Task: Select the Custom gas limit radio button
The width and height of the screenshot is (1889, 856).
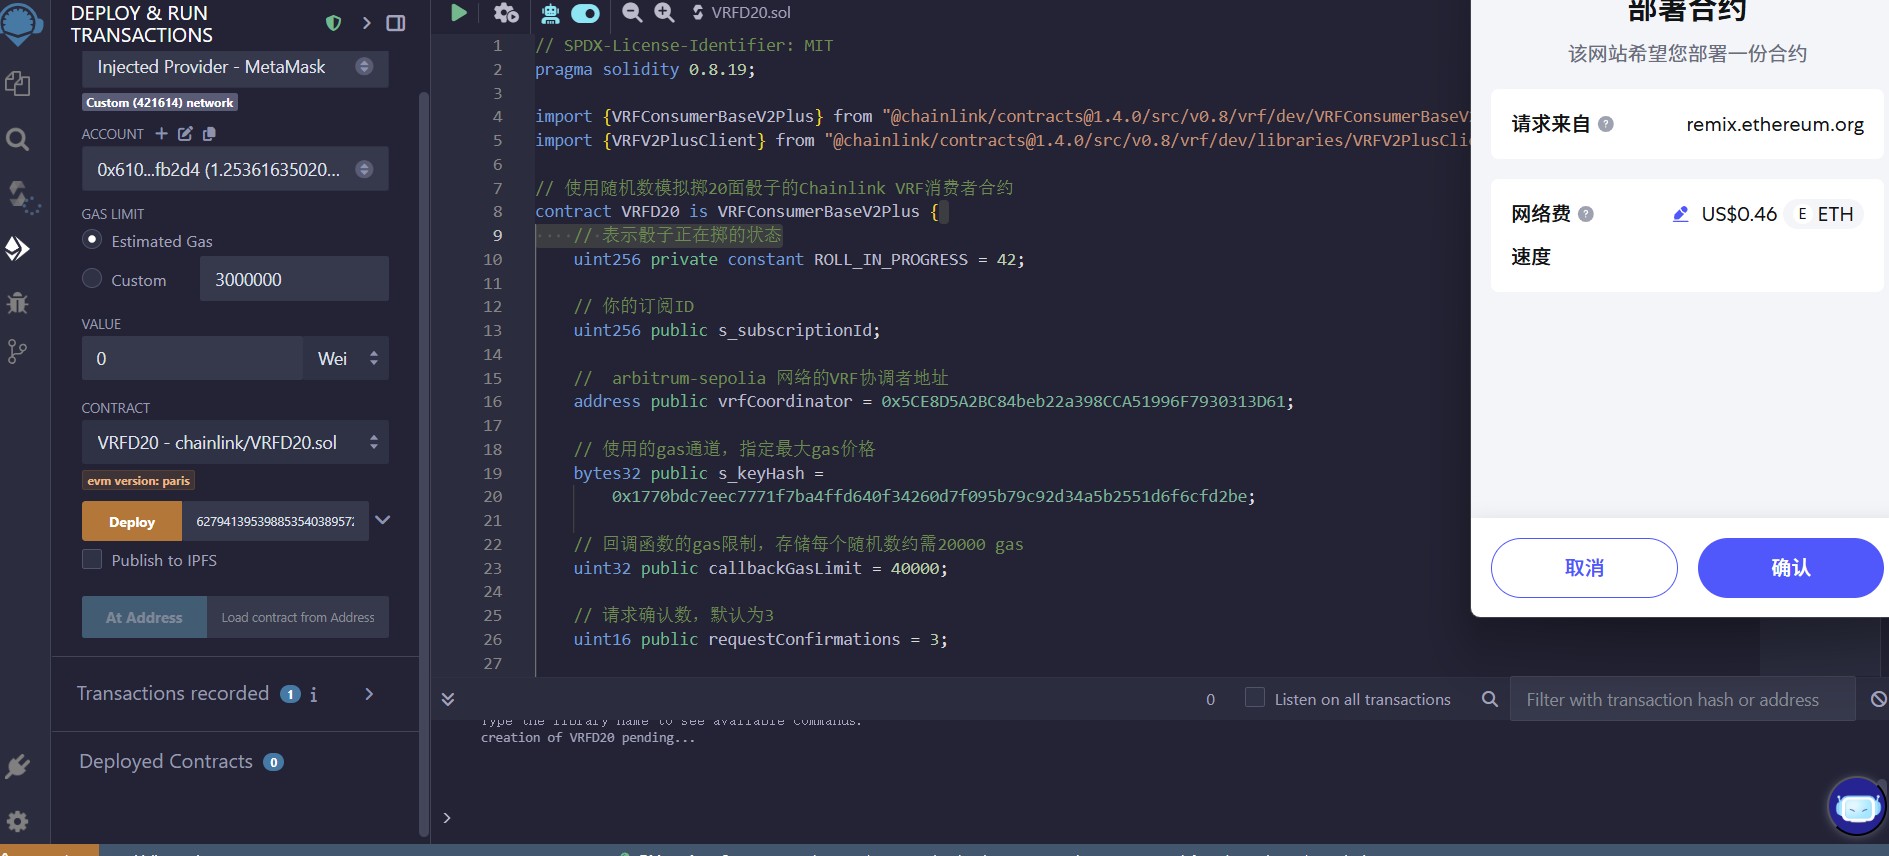Action: 92,279
